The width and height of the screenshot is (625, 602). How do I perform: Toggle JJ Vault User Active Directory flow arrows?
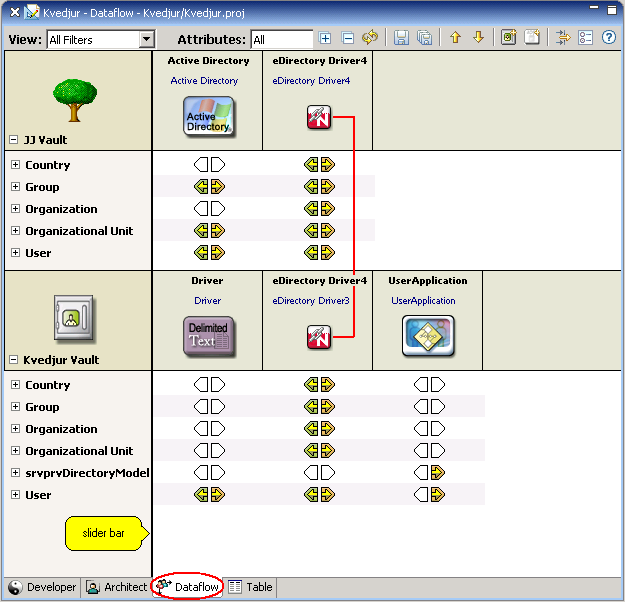pyautogui.click(x=209, y=252)
